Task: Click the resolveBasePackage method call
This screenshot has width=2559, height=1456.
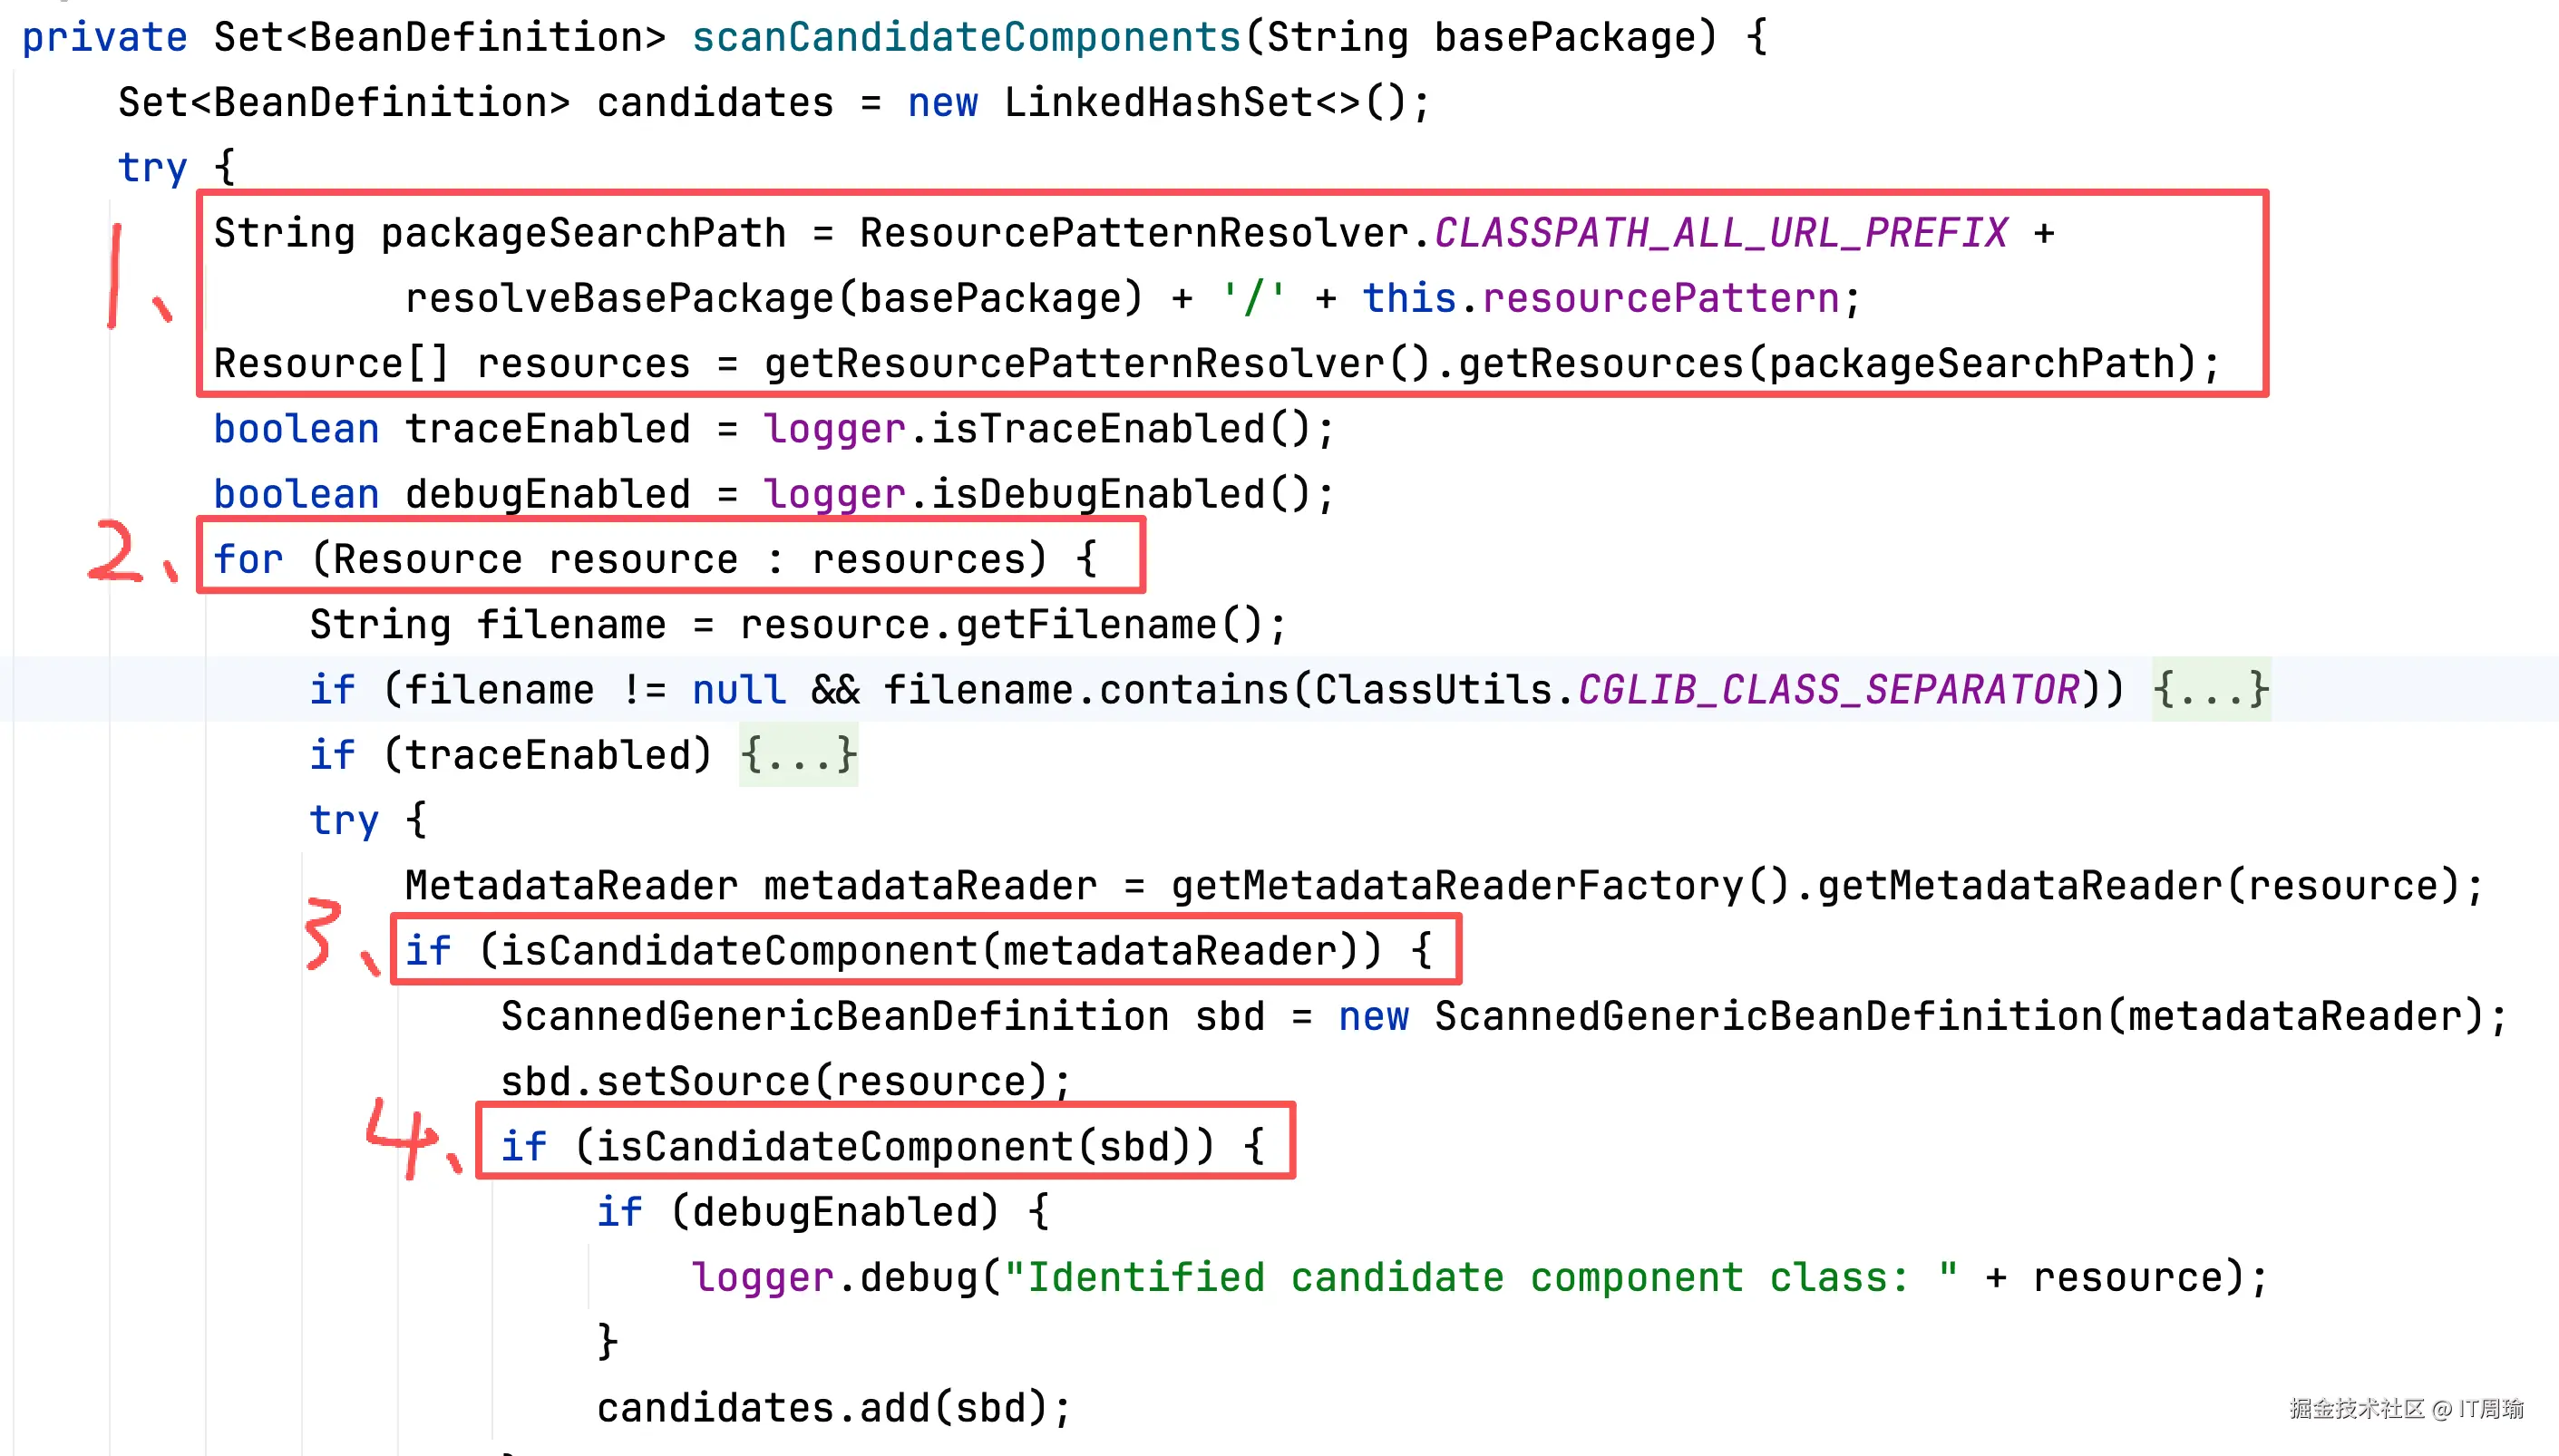Action: click(620, 299)
